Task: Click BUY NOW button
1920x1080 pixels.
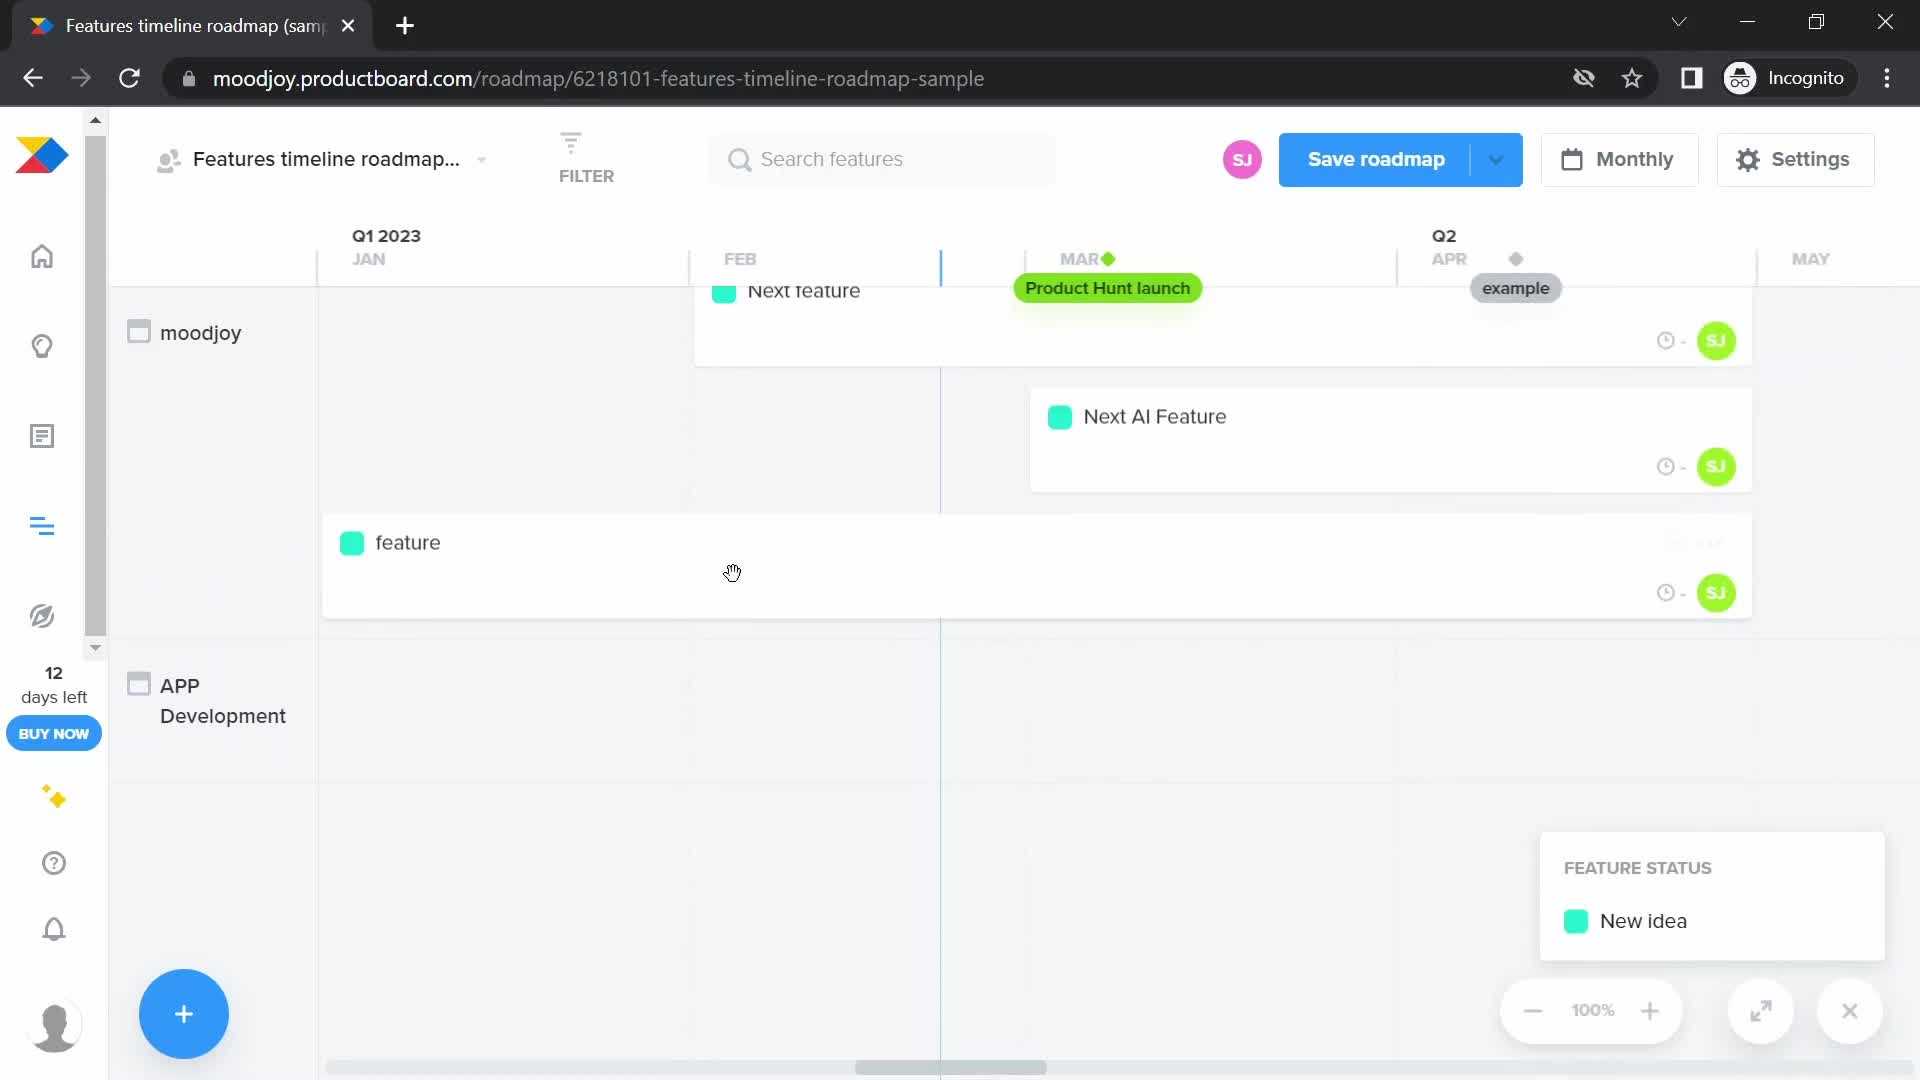Action: pyautogui.click(x=54, y=733)
